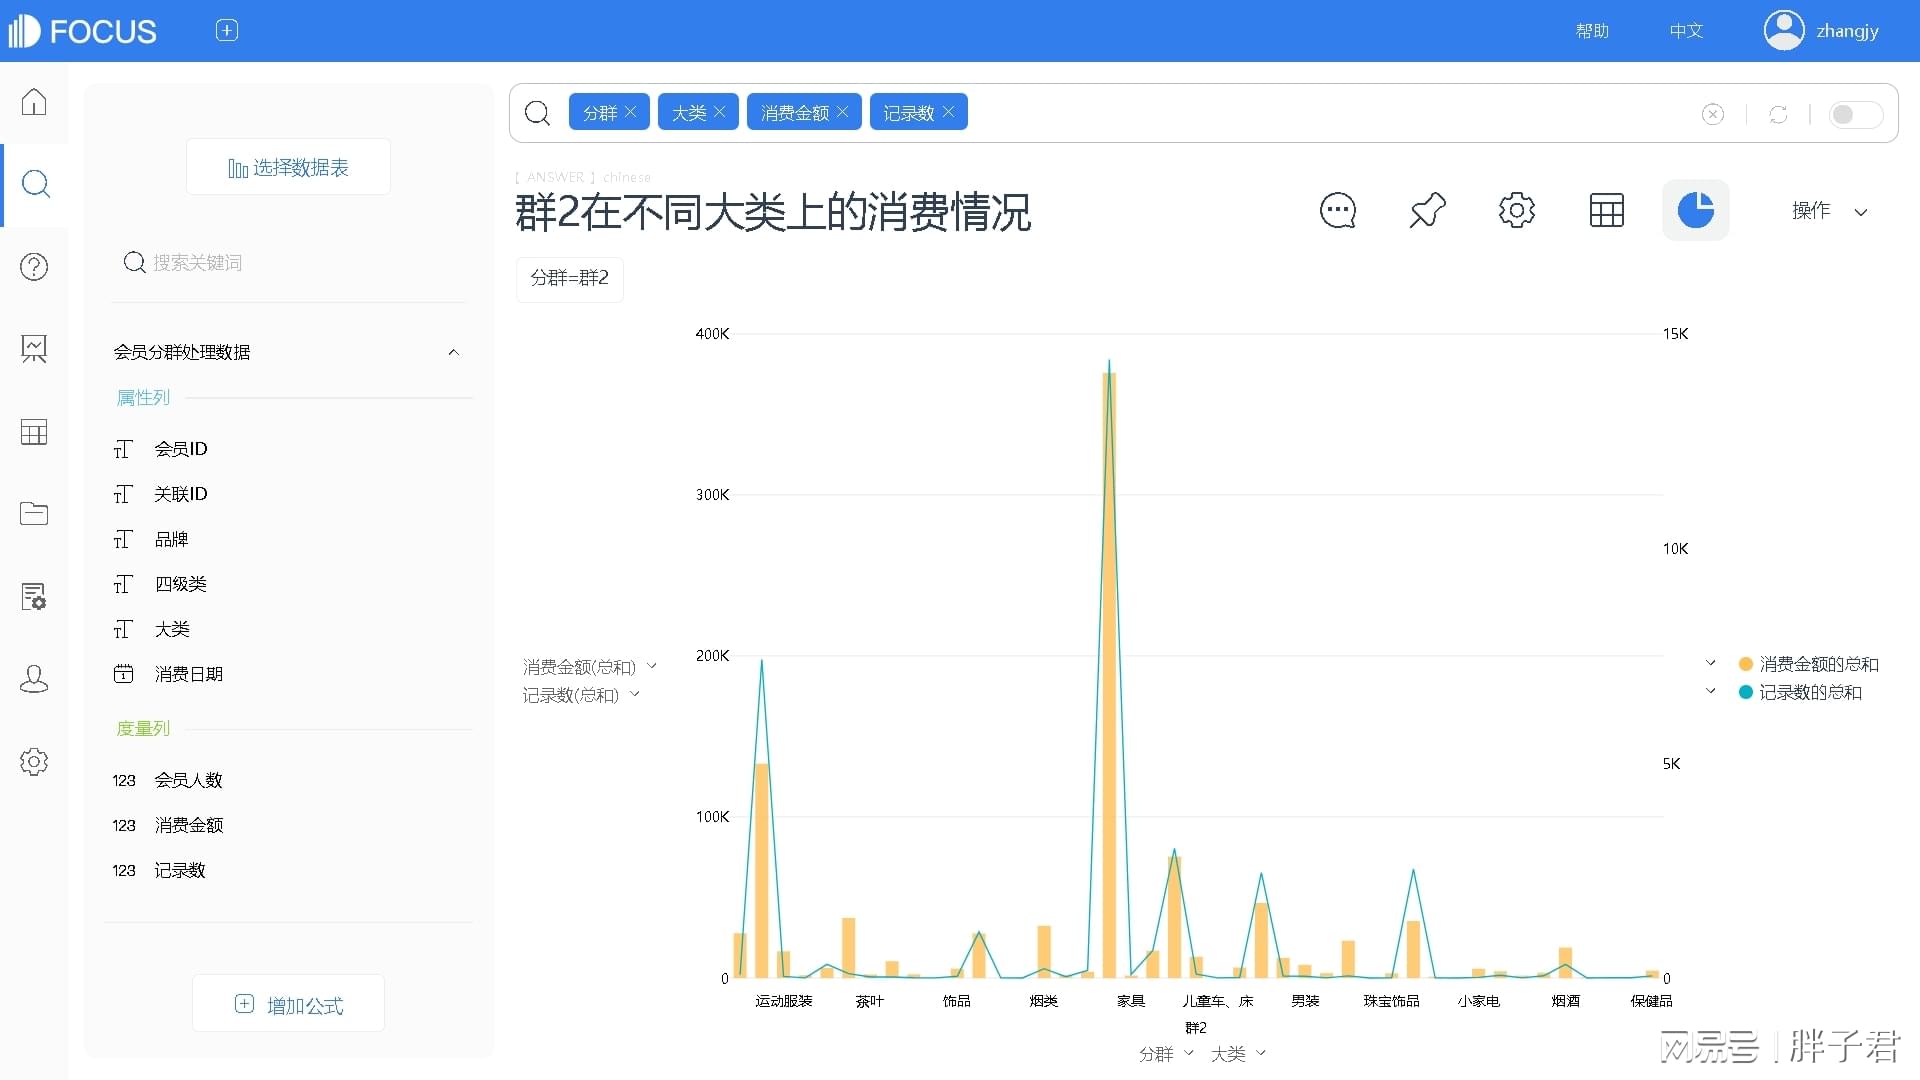Clear the search bar with the circled X
Viewport: 1920px width, 1080px height.
pos(1713,114)
